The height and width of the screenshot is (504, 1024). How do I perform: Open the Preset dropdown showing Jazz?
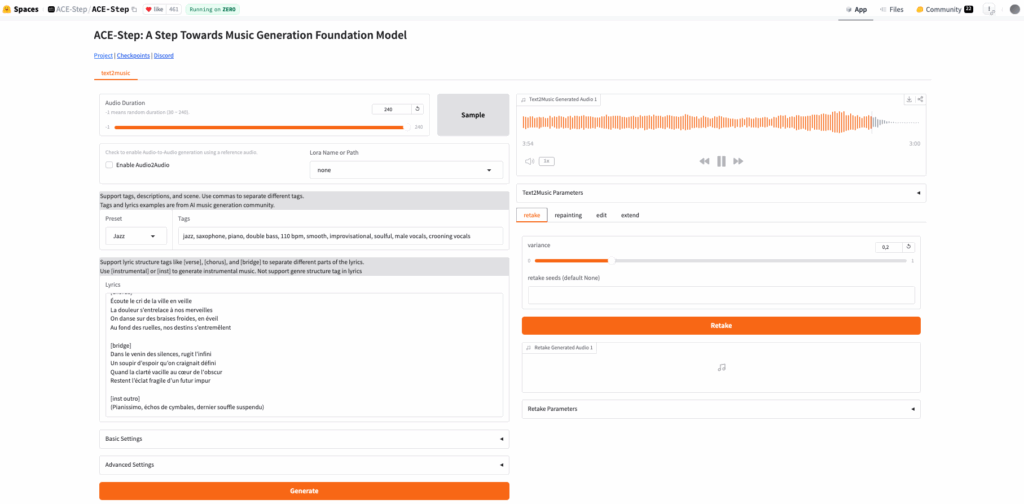pos(136,236)
